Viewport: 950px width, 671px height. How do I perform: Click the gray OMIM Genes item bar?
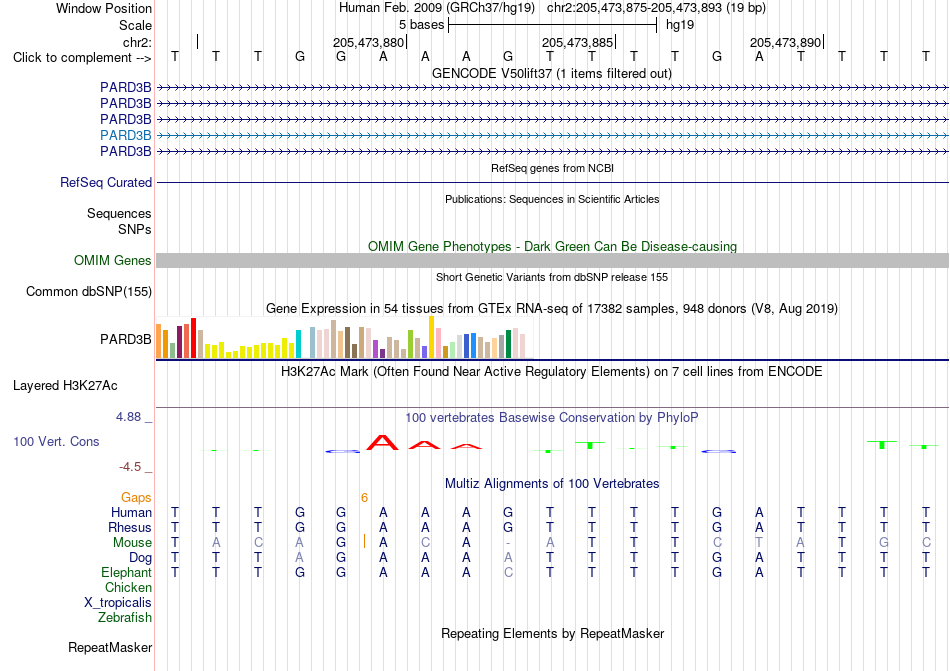point(552,260)
